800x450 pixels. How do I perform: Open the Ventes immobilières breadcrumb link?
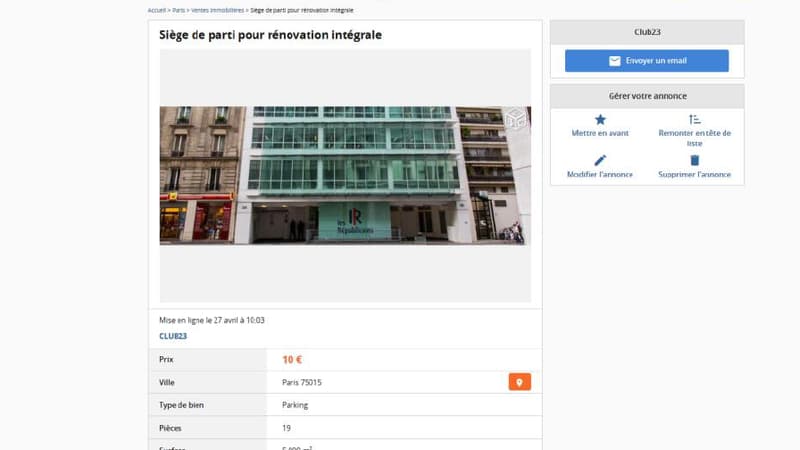(217, 10)
